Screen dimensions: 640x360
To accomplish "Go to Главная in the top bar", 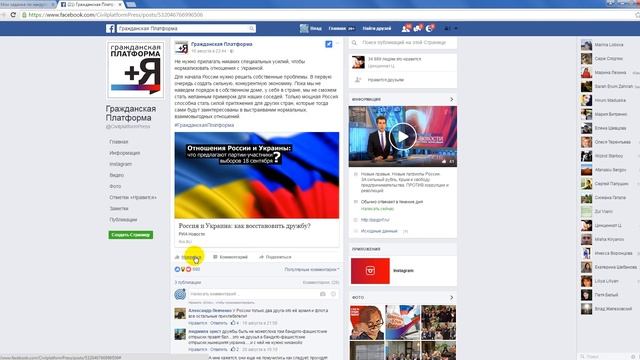I will [337, 29].
